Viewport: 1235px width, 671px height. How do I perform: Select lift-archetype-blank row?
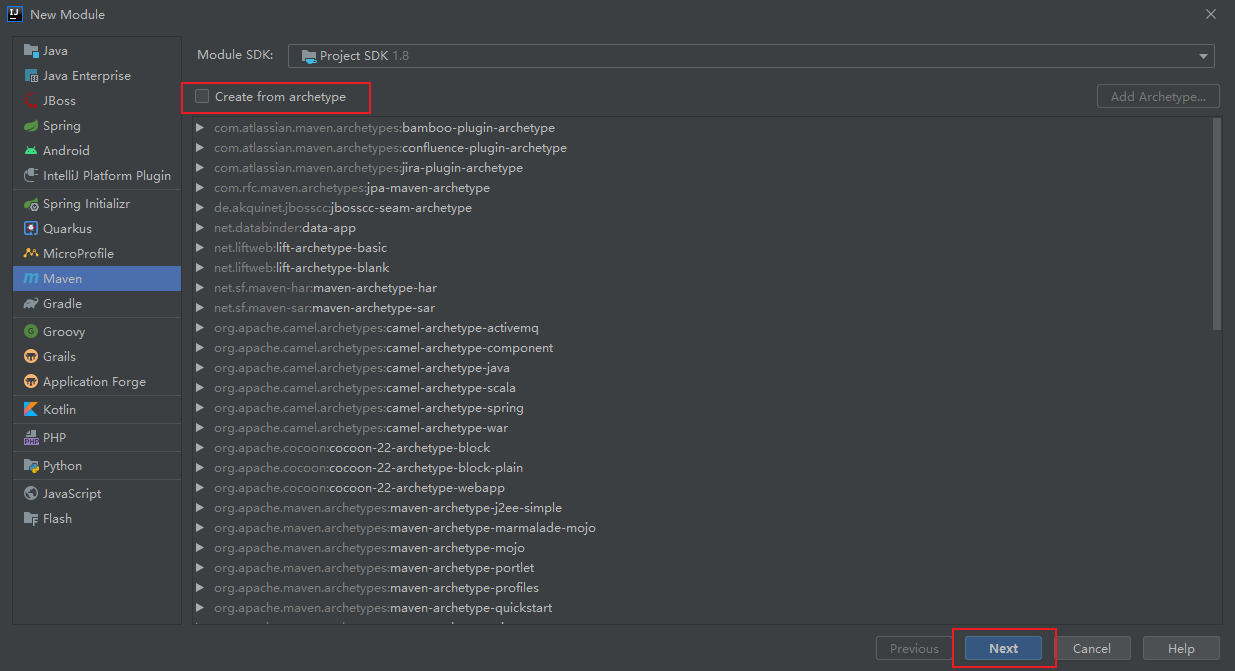pos(702,268)
